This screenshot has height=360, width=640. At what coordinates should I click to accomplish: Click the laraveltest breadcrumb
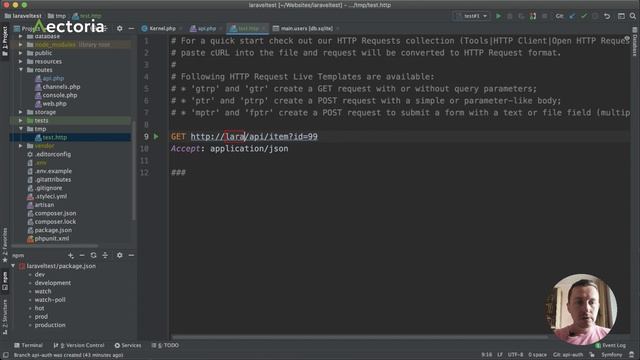(x=23, y=16)
